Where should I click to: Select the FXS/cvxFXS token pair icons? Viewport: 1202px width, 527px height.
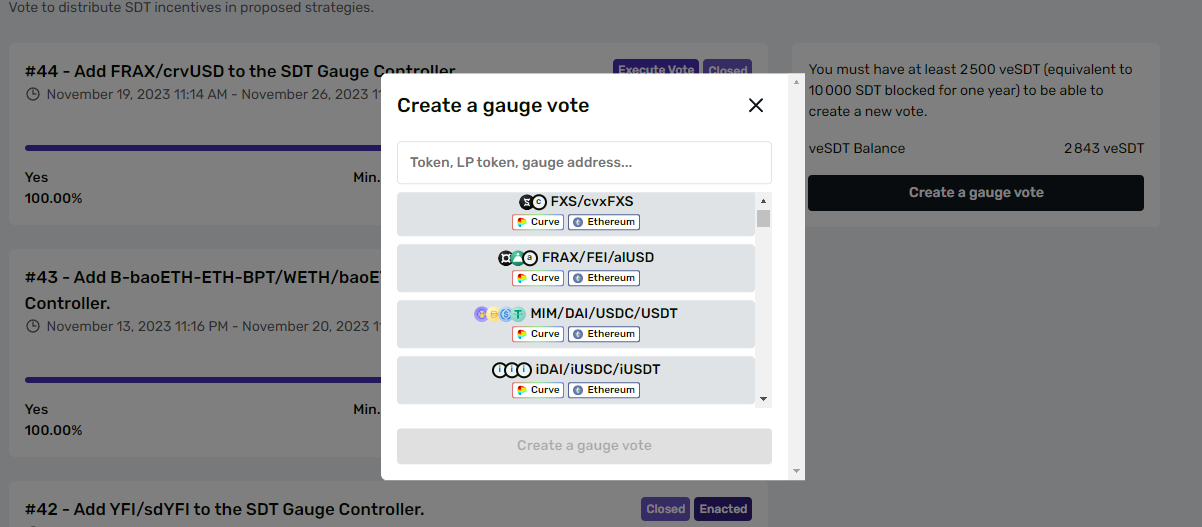(x=532, y=202)
